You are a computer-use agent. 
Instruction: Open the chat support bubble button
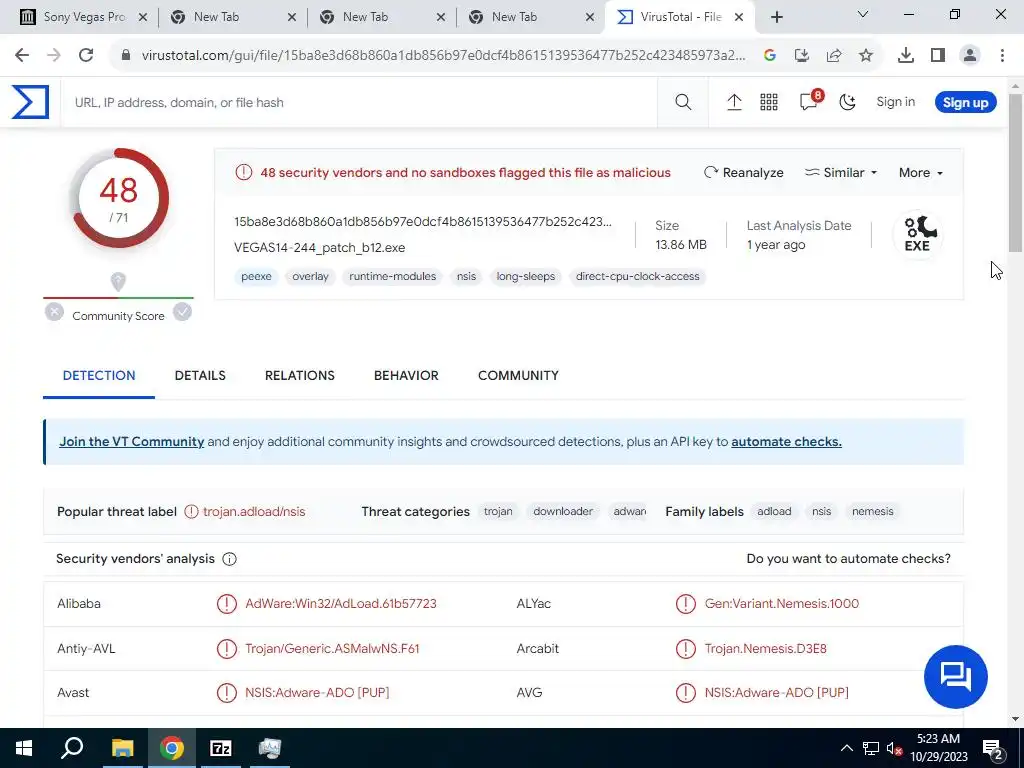955,677
